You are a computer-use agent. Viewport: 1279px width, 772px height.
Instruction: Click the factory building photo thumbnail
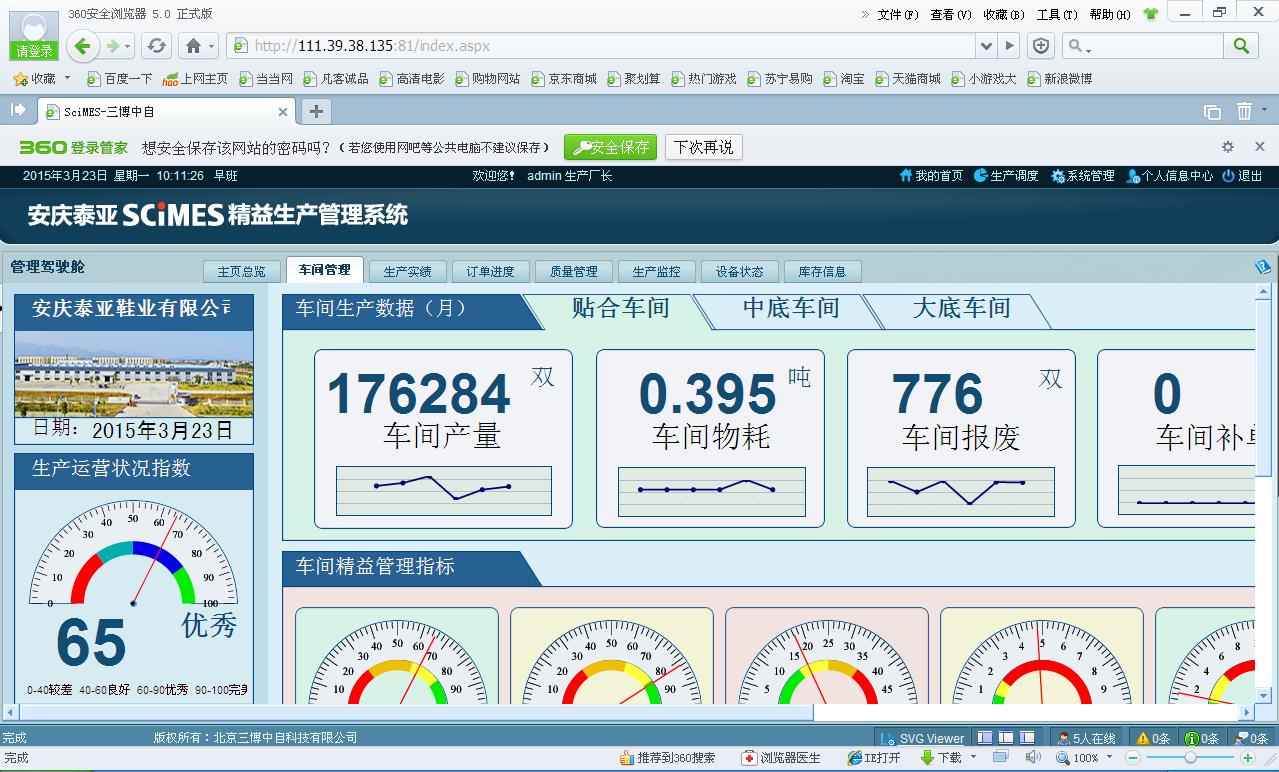coord(134,374)
